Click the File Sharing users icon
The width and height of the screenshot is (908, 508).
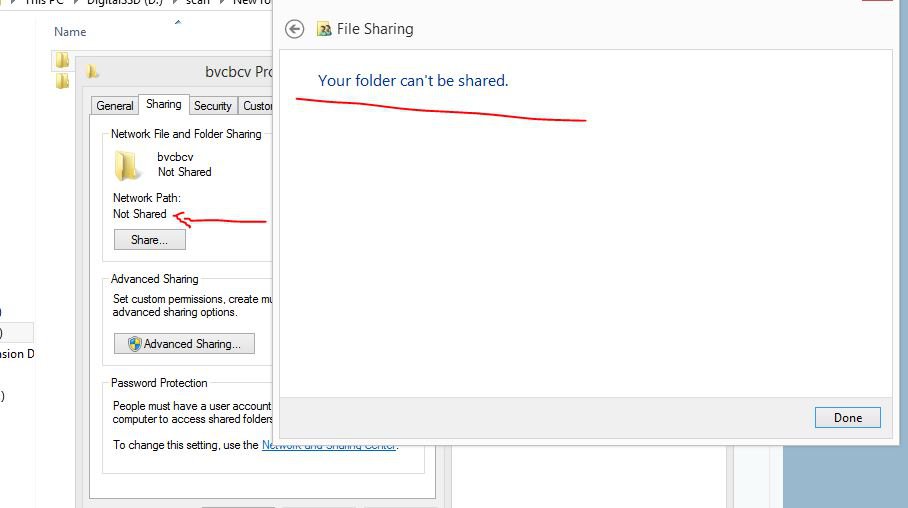point(324,29)
